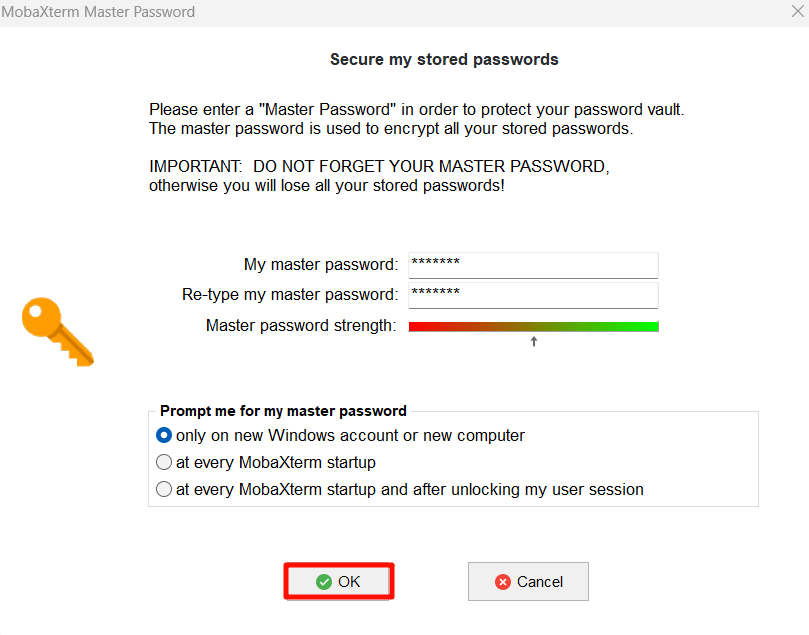Viewport: 809px width, 635px height.
Task: Close the MobaXterm Master Password dialog
Action: pyautogui.click(x=798, y=11)
